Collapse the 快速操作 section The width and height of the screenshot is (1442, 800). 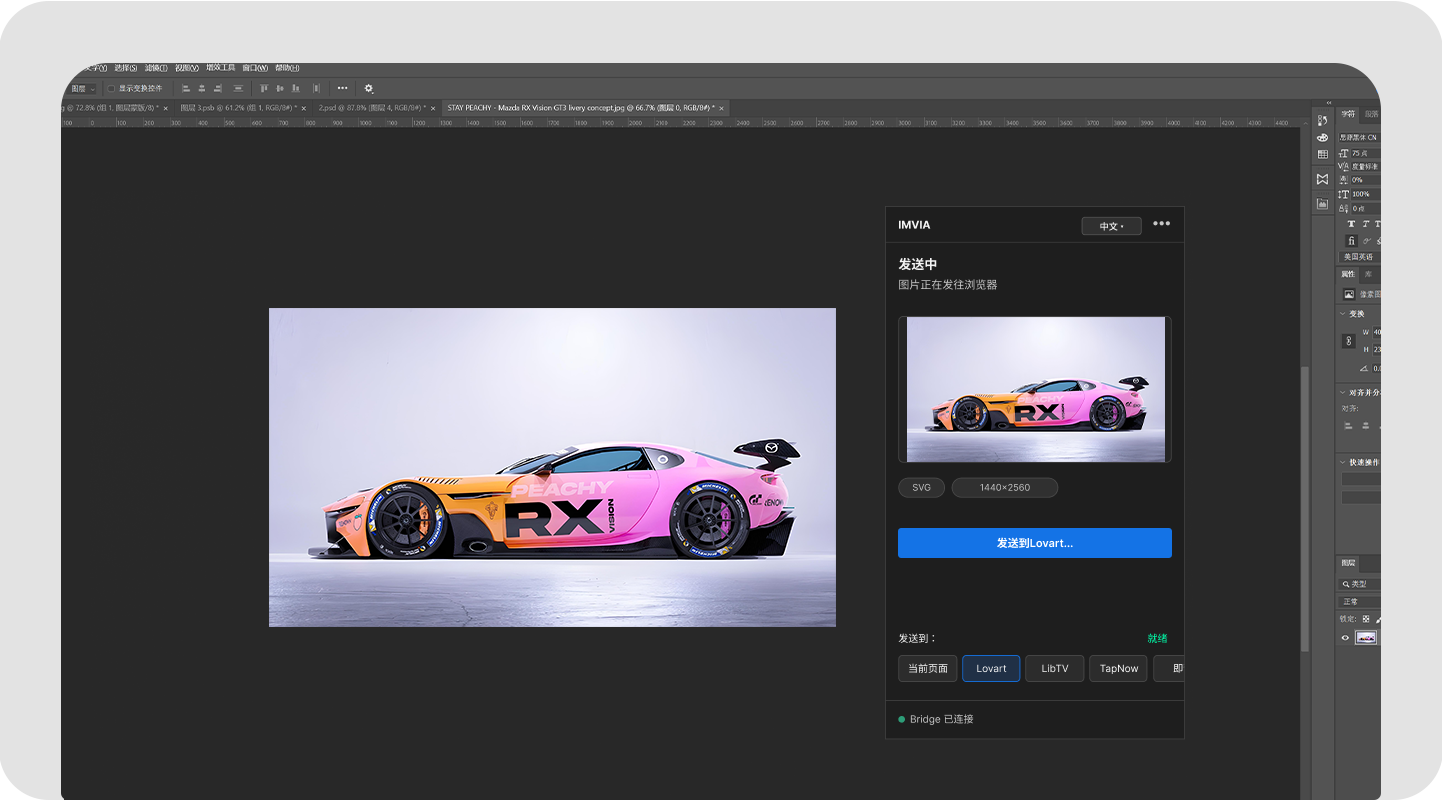1342,462
